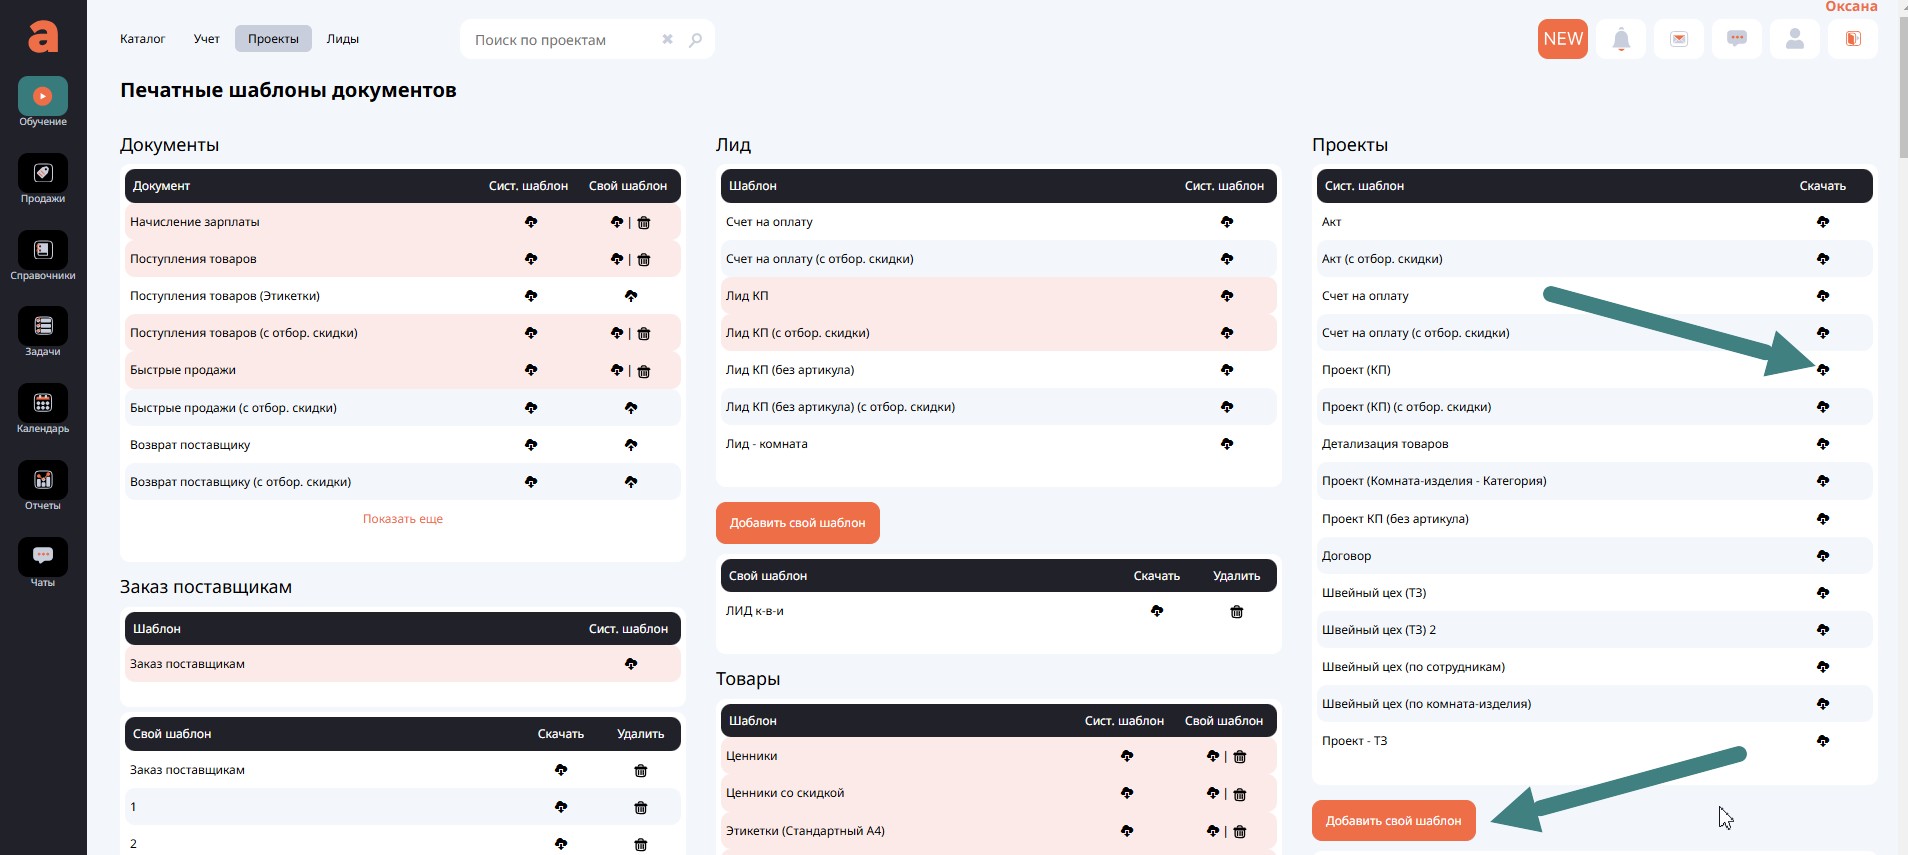Viewport: 1908px width, 855px height.
Task: Open the Продажи sidebar section
Action: coord(42,174)
